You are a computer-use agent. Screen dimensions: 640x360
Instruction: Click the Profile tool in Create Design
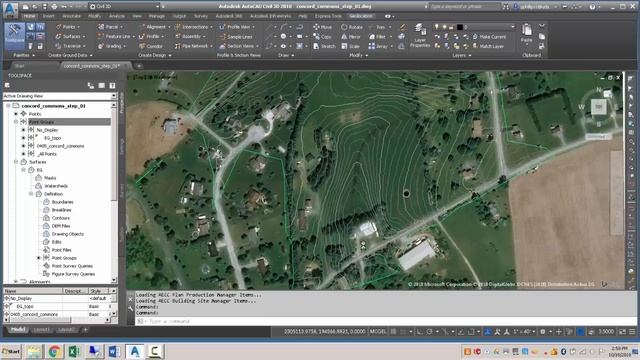[x=150, y=36]
